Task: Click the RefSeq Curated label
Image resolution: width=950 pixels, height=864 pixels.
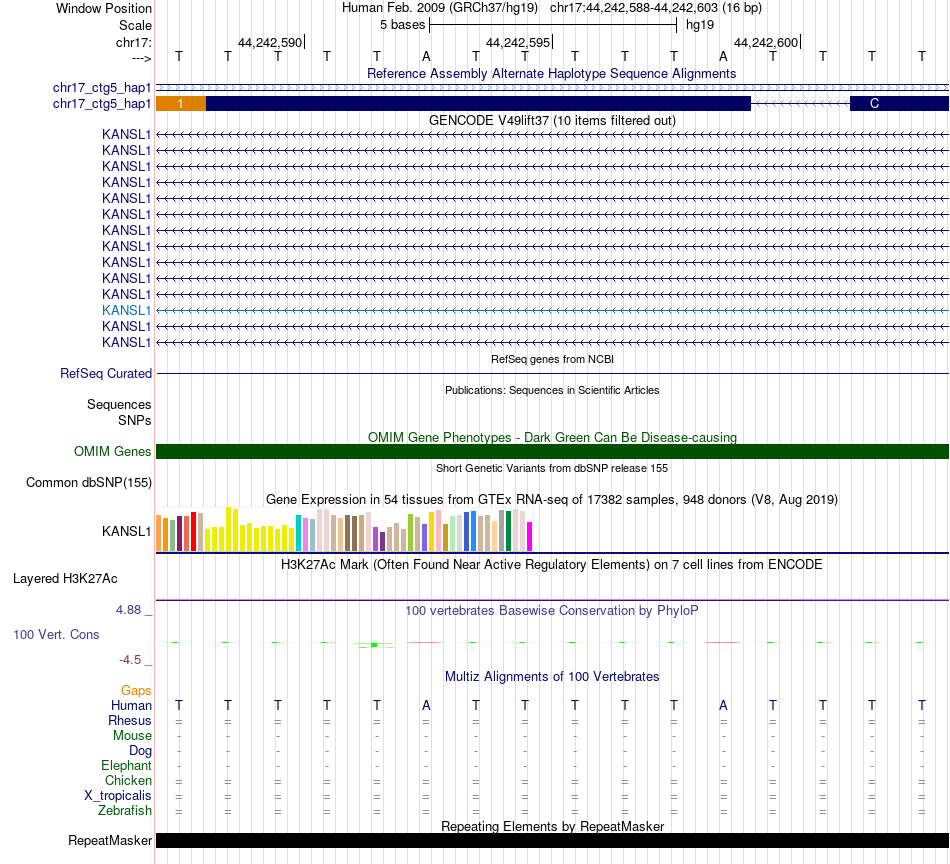Action: [x=105, y=373]
